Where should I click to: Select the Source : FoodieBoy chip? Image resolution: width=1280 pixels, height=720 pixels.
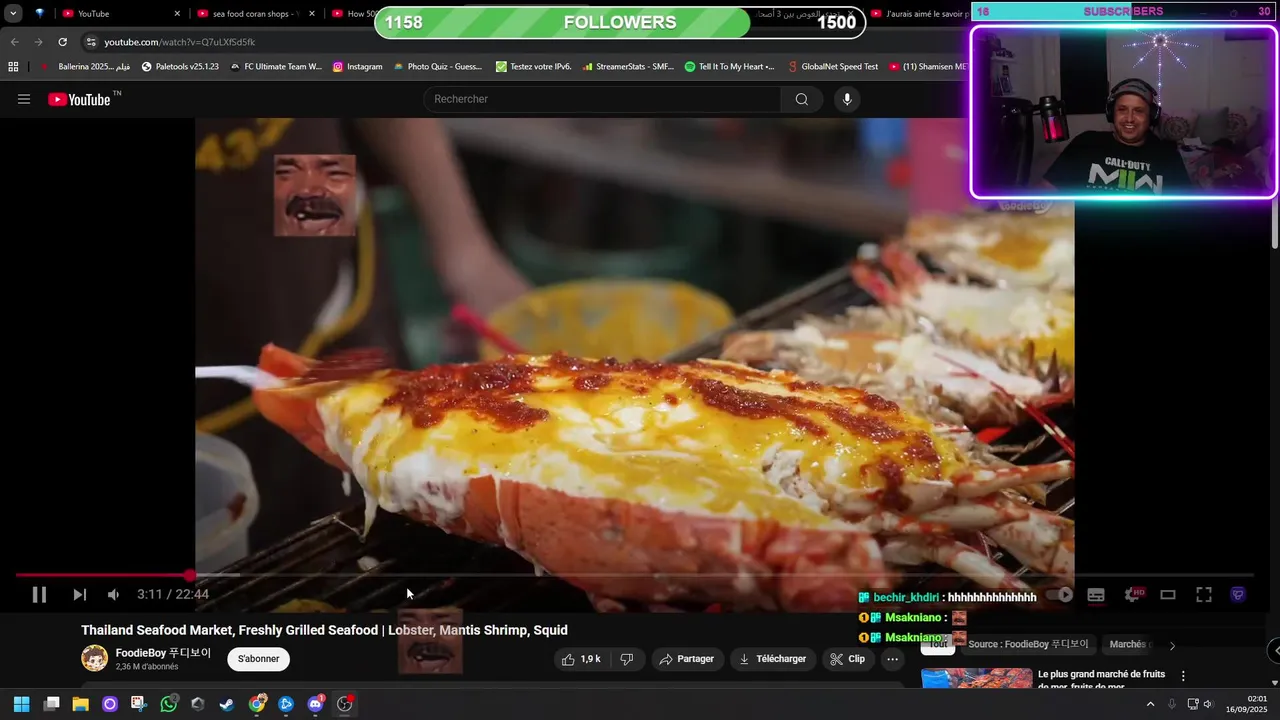pos(1028,644)
